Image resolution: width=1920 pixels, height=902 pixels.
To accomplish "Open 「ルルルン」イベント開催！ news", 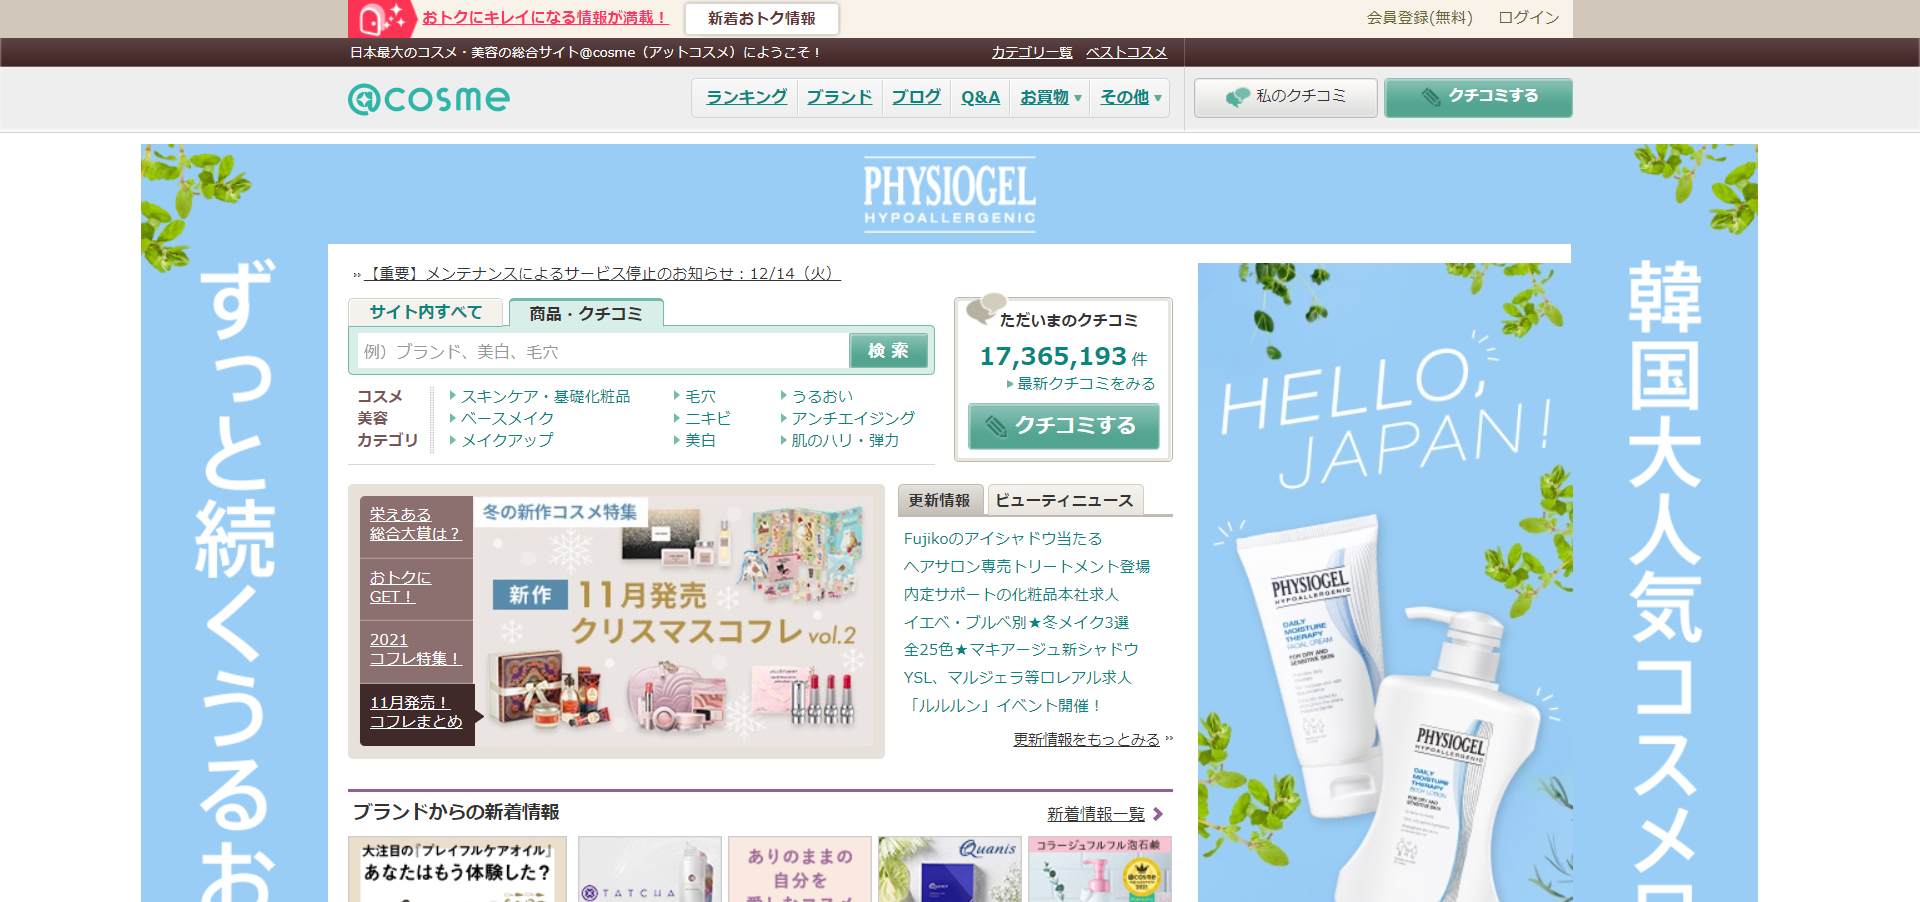I will 1003,705.
